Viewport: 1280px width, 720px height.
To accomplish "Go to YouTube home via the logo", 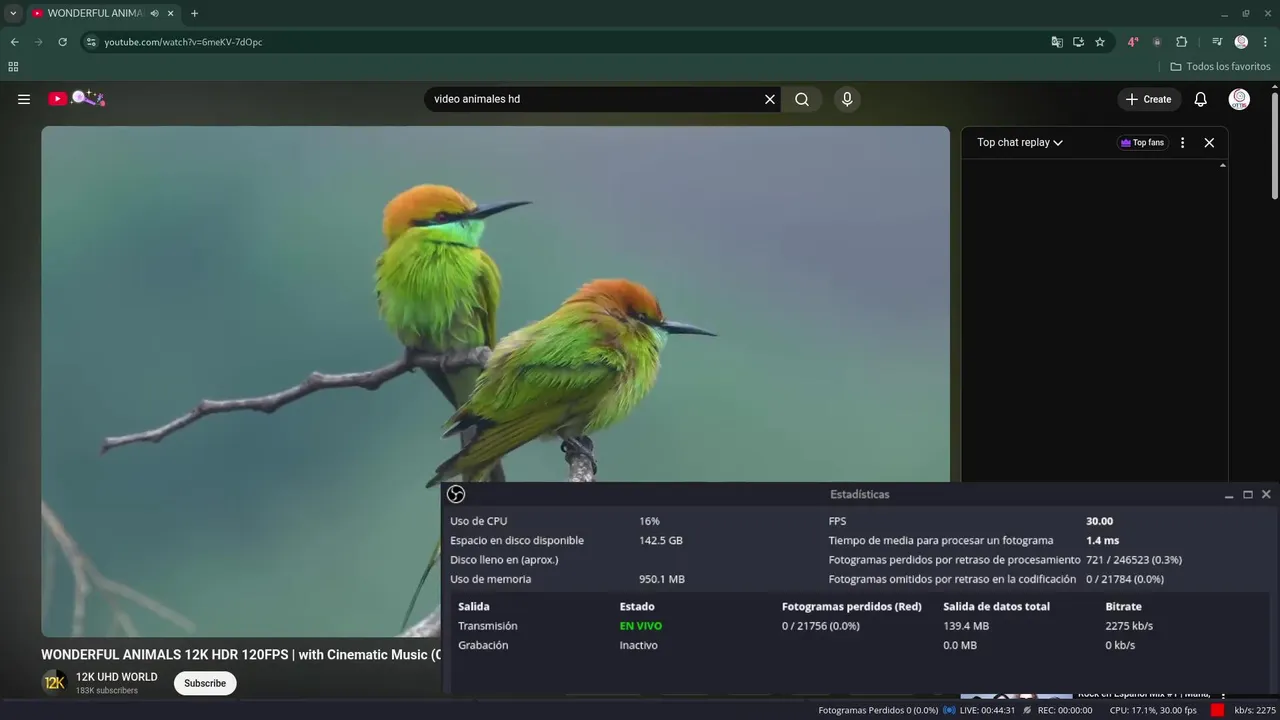I will tap(76, 98).
